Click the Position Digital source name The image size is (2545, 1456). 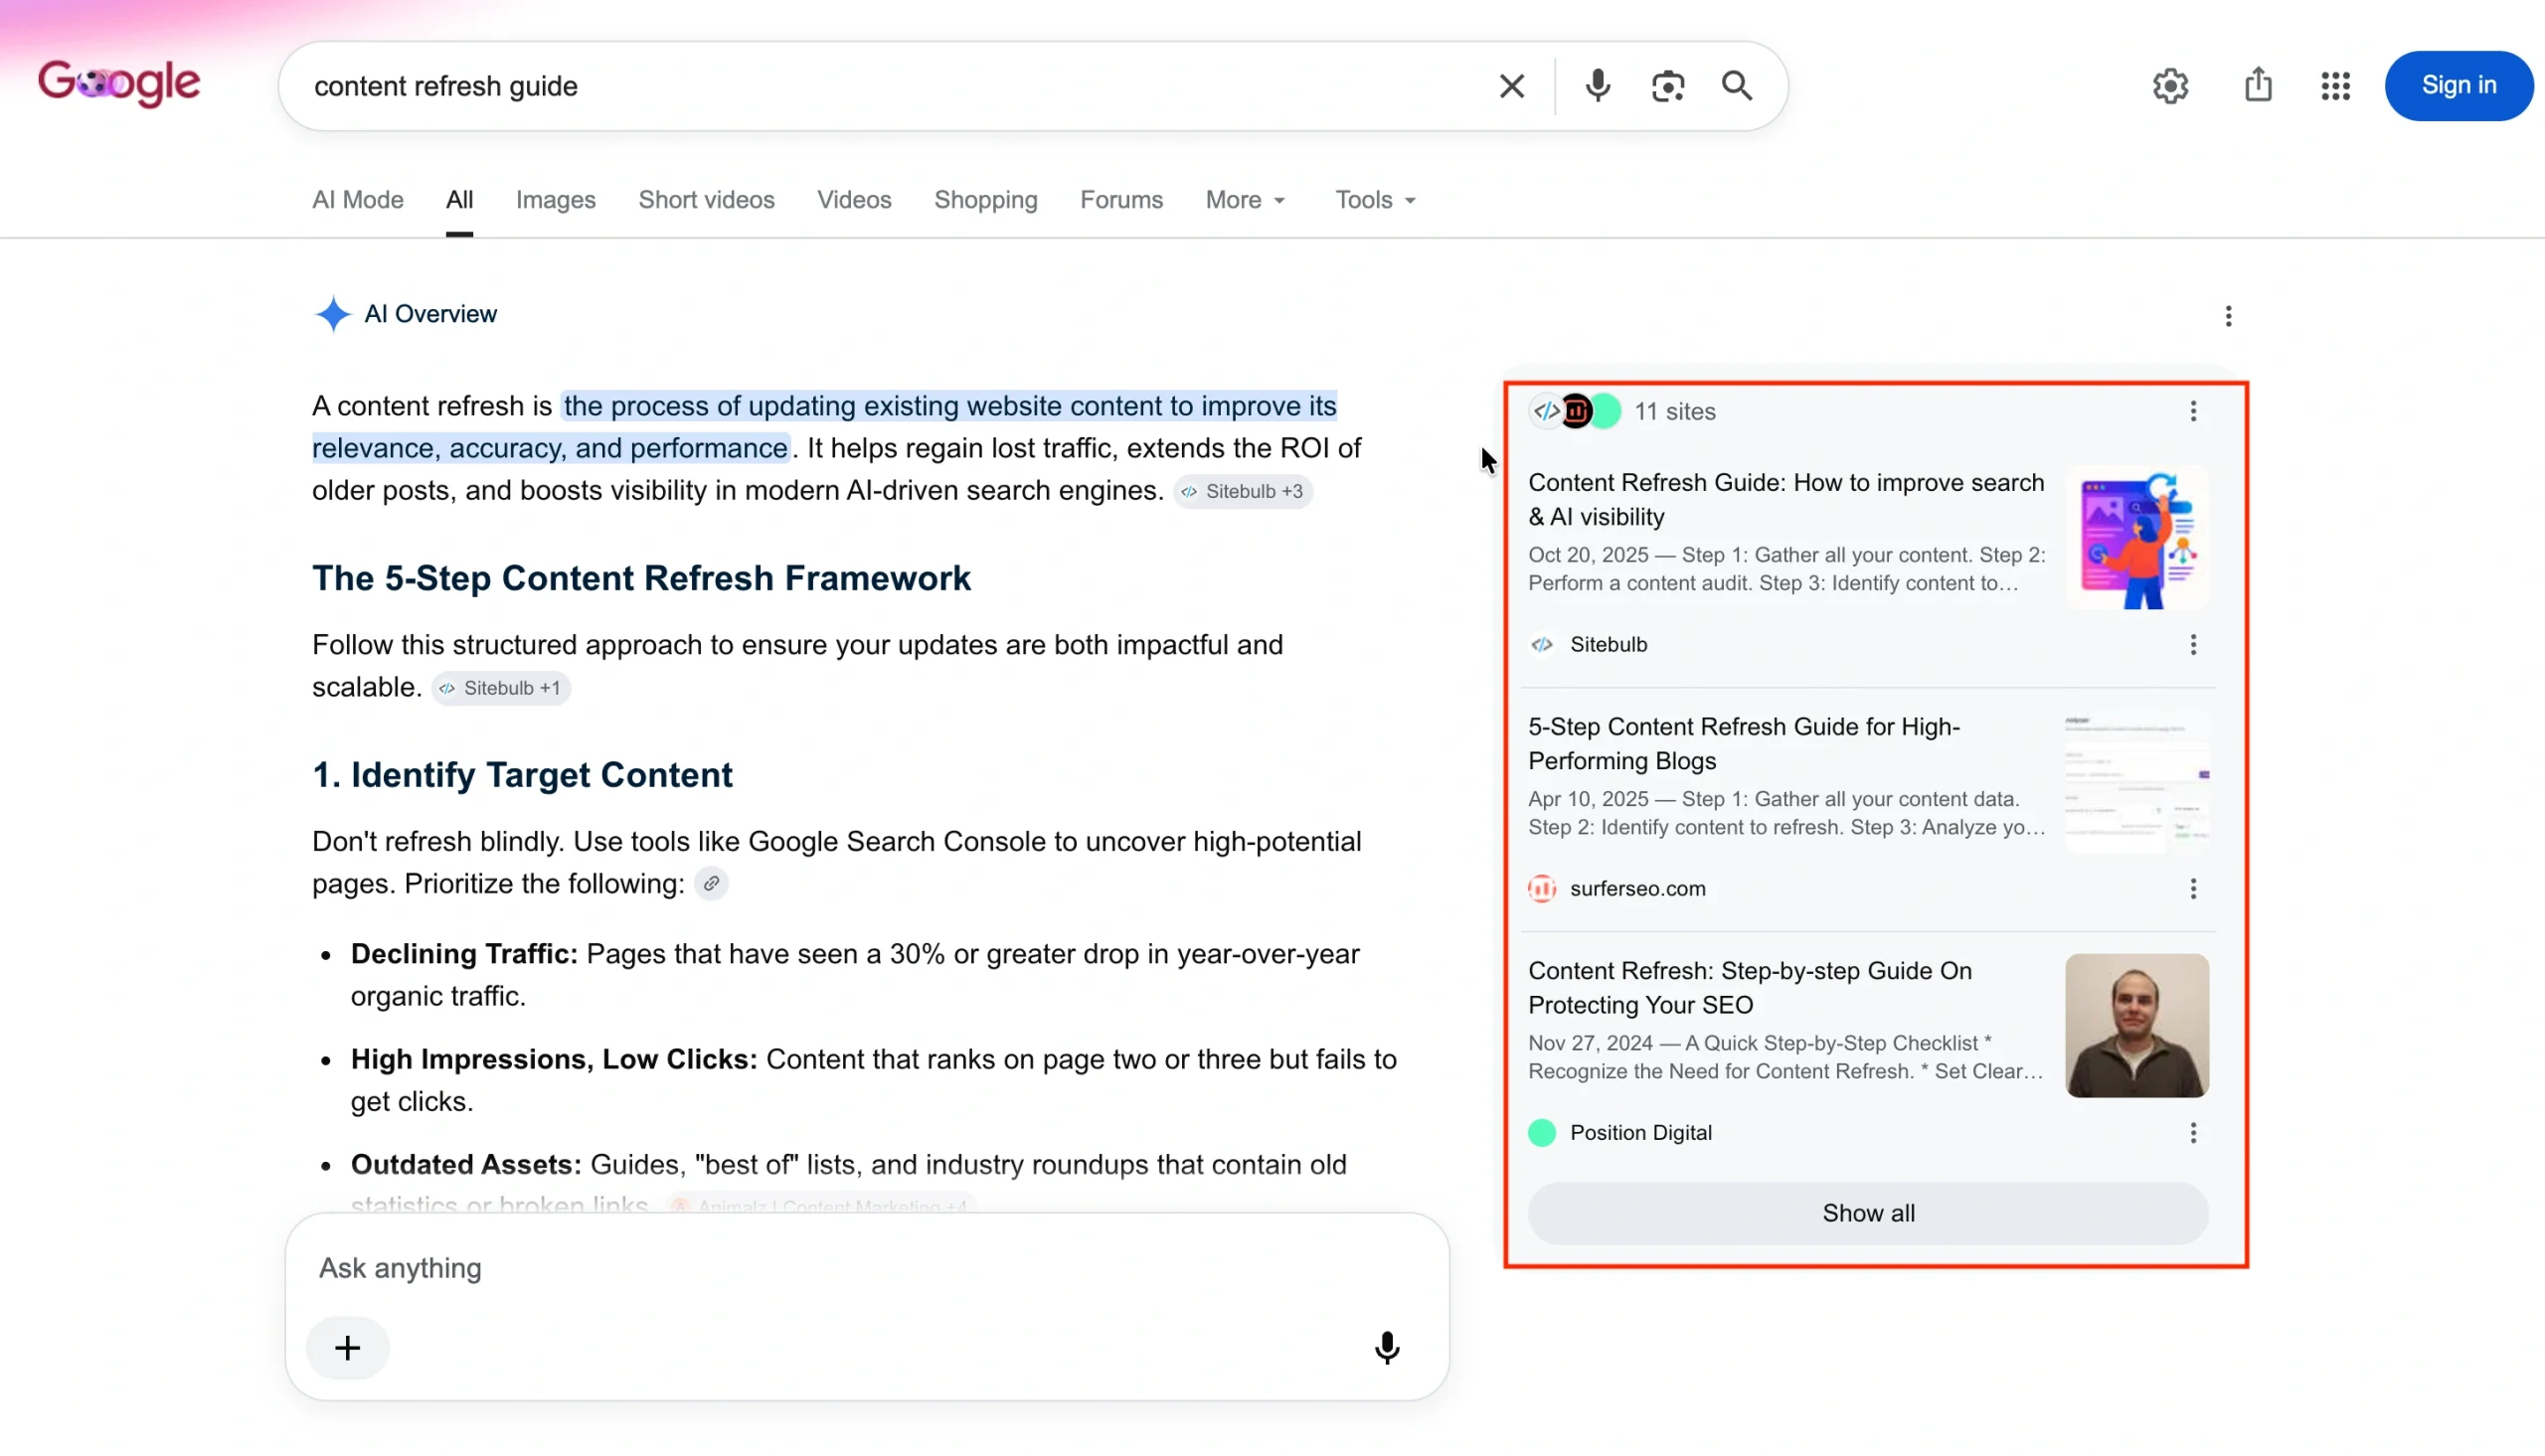1640,1133
